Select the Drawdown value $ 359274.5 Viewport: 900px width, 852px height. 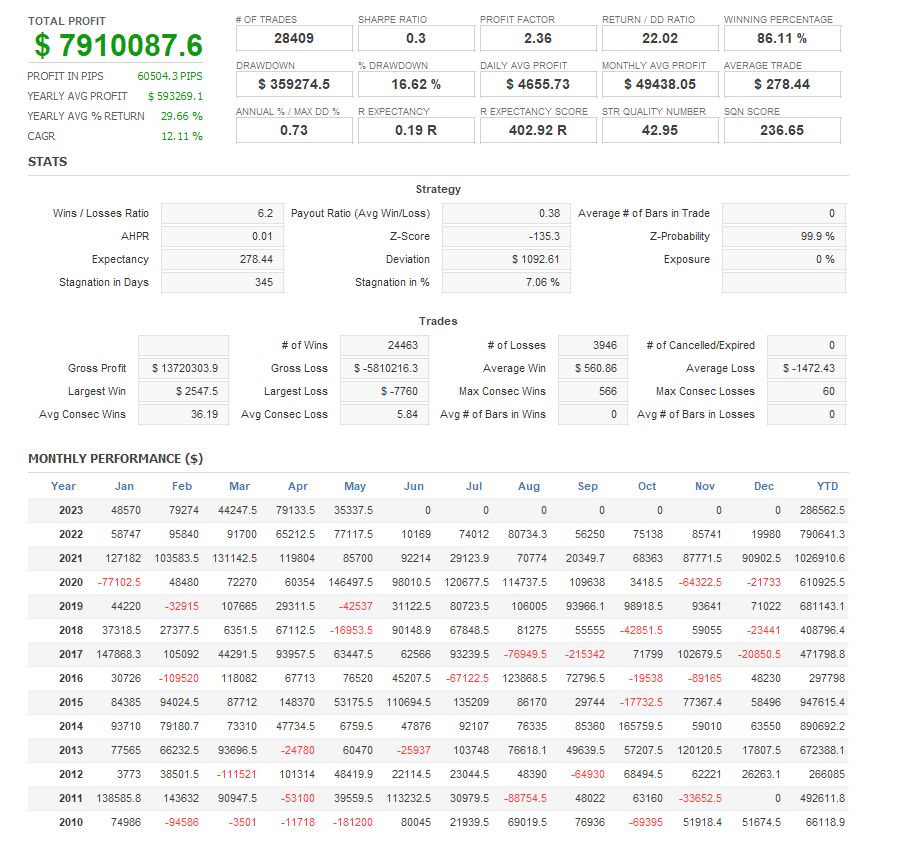(294, 84)
